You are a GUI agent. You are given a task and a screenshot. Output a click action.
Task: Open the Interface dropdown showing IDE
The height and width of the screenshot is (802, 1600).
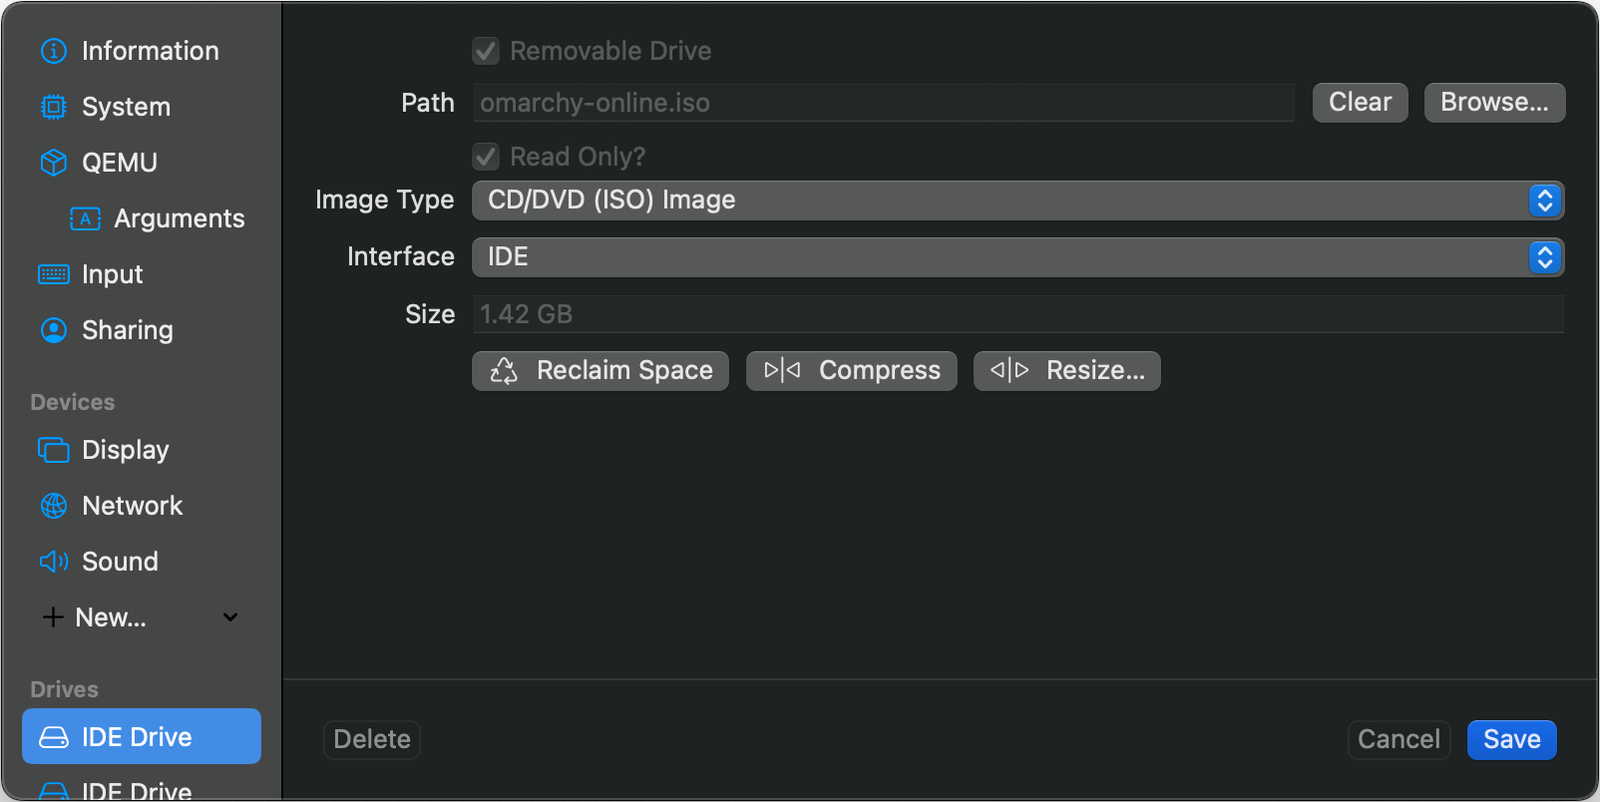(1017, 257)
